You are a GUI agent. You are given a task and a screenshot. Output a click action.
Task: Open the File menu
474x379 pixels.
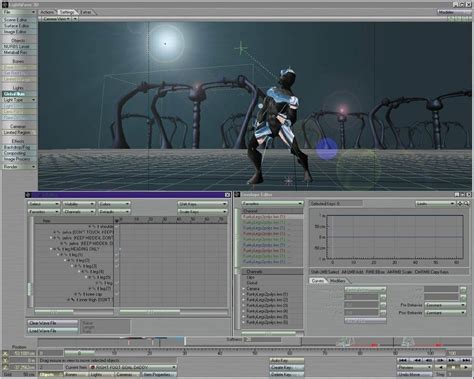point(19,12)
